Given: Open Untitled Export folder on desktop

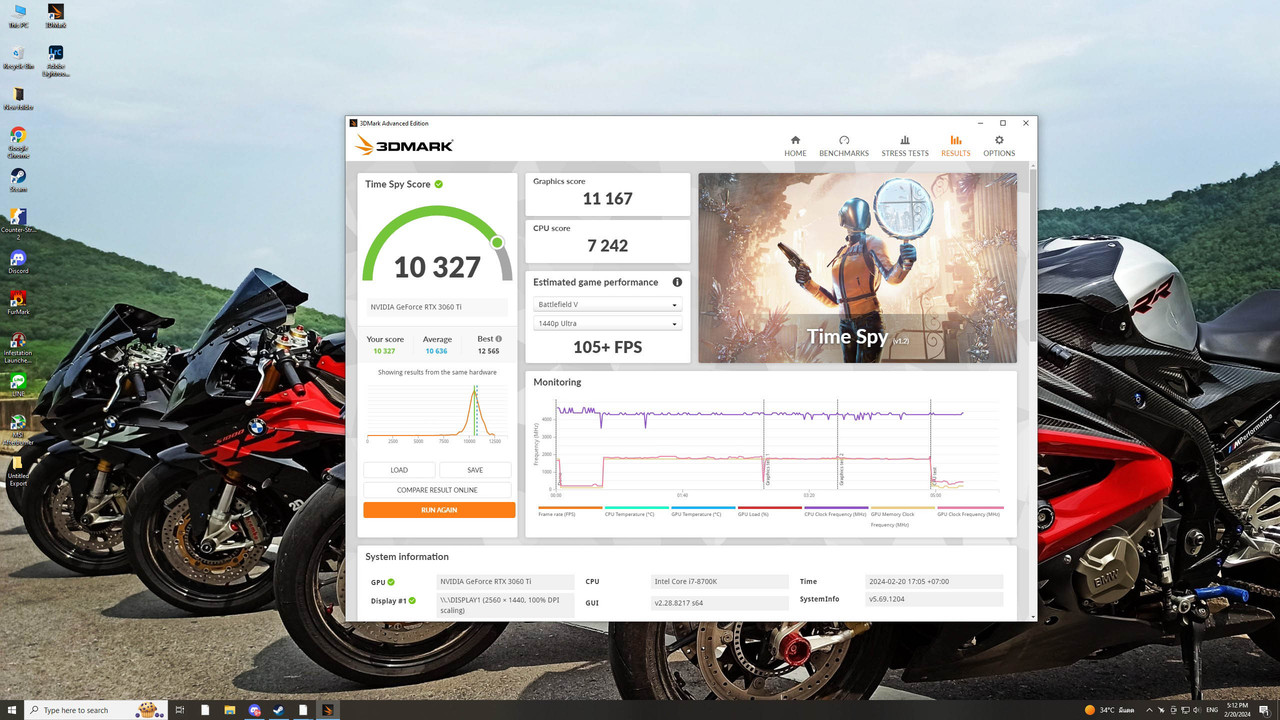Looking at the screenshot, I should (18, 472).
